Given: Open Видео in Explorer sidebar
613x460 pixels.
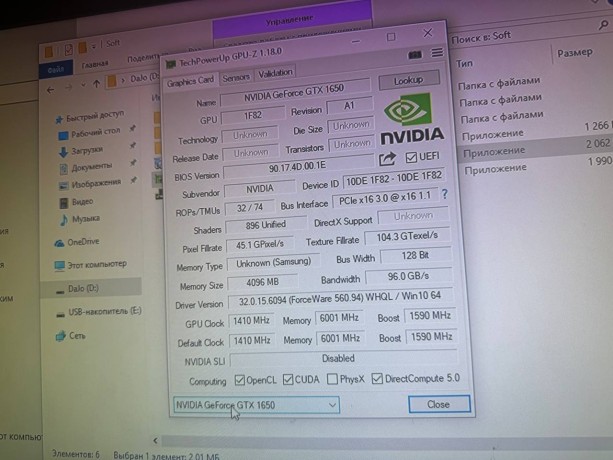Looking at the screenshot, I should (x=76, y=202).
